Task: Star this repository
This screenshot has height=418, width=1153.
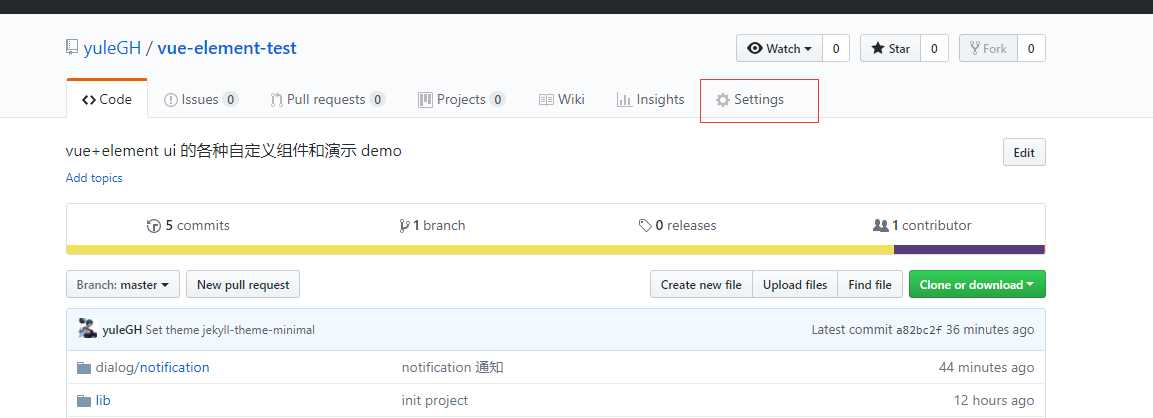Action: (x=890, y=49)
